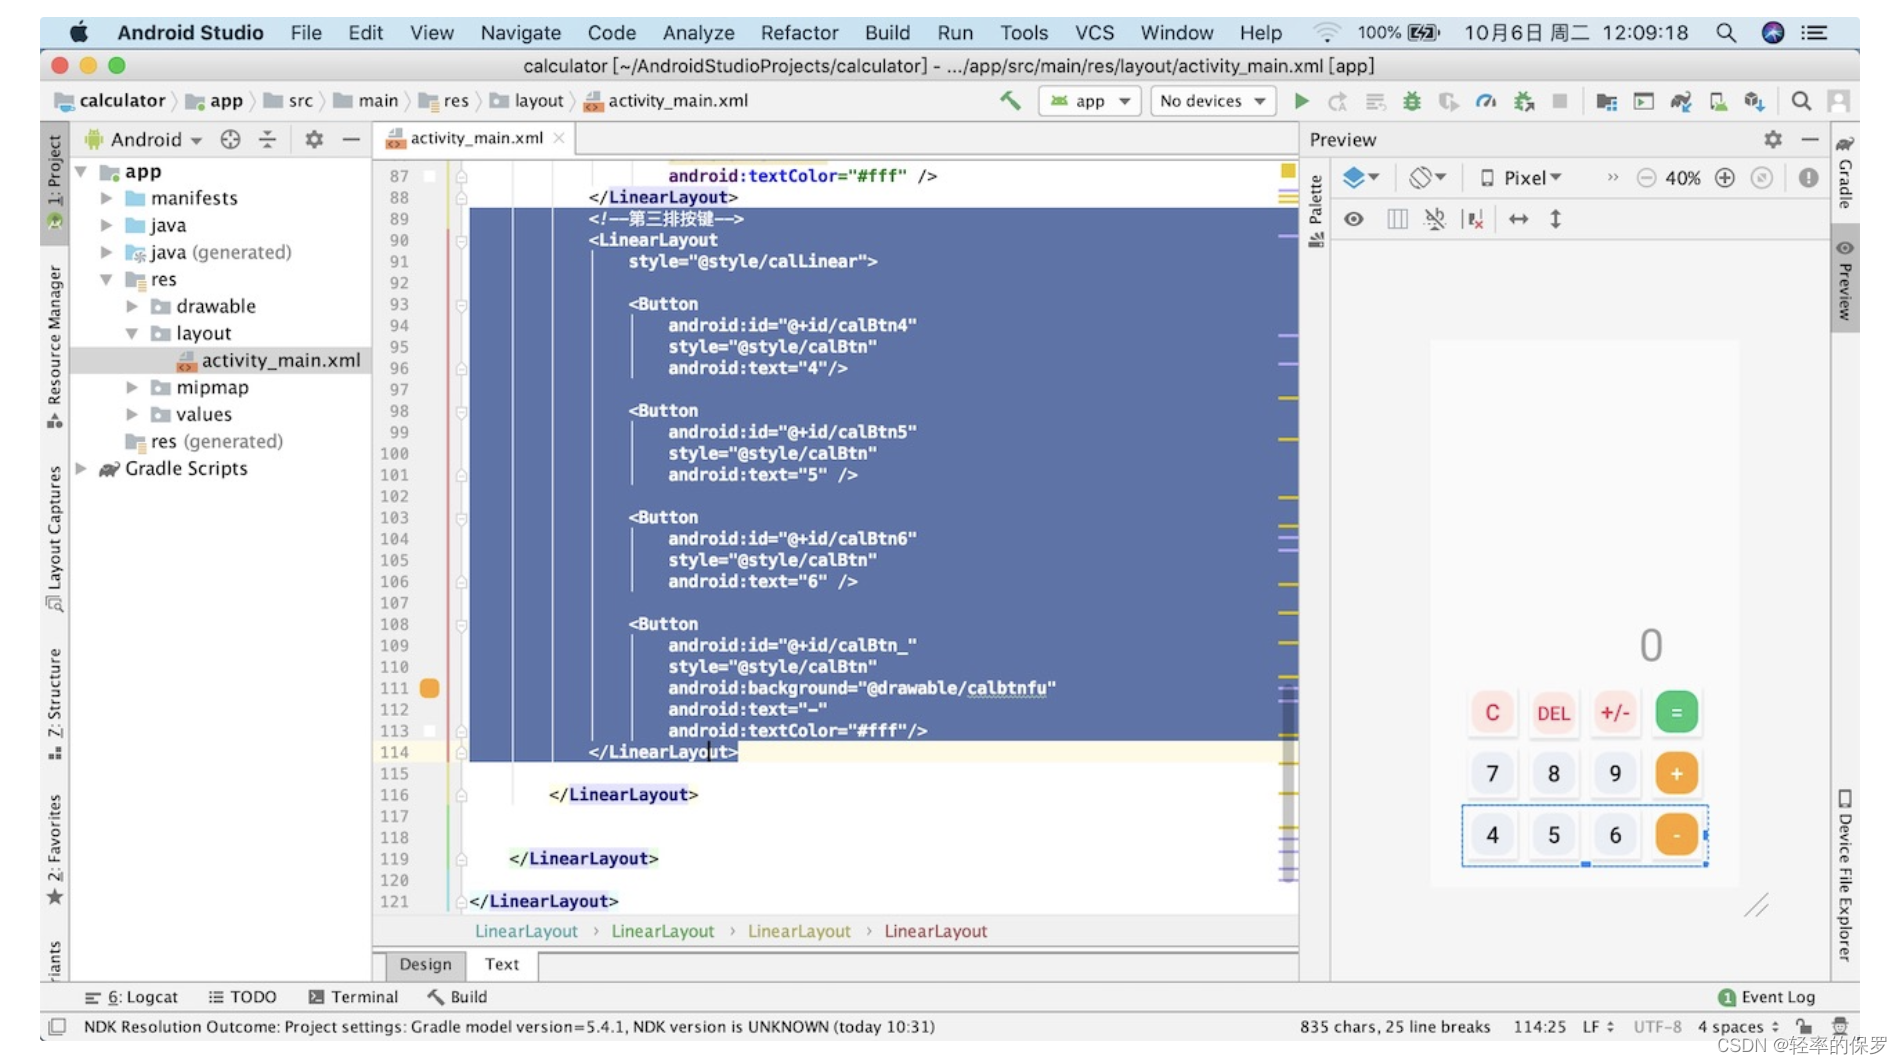Toggle the view options eye icon in preview
The image size is (1902, 1064).
click(x=1353, y=219)
